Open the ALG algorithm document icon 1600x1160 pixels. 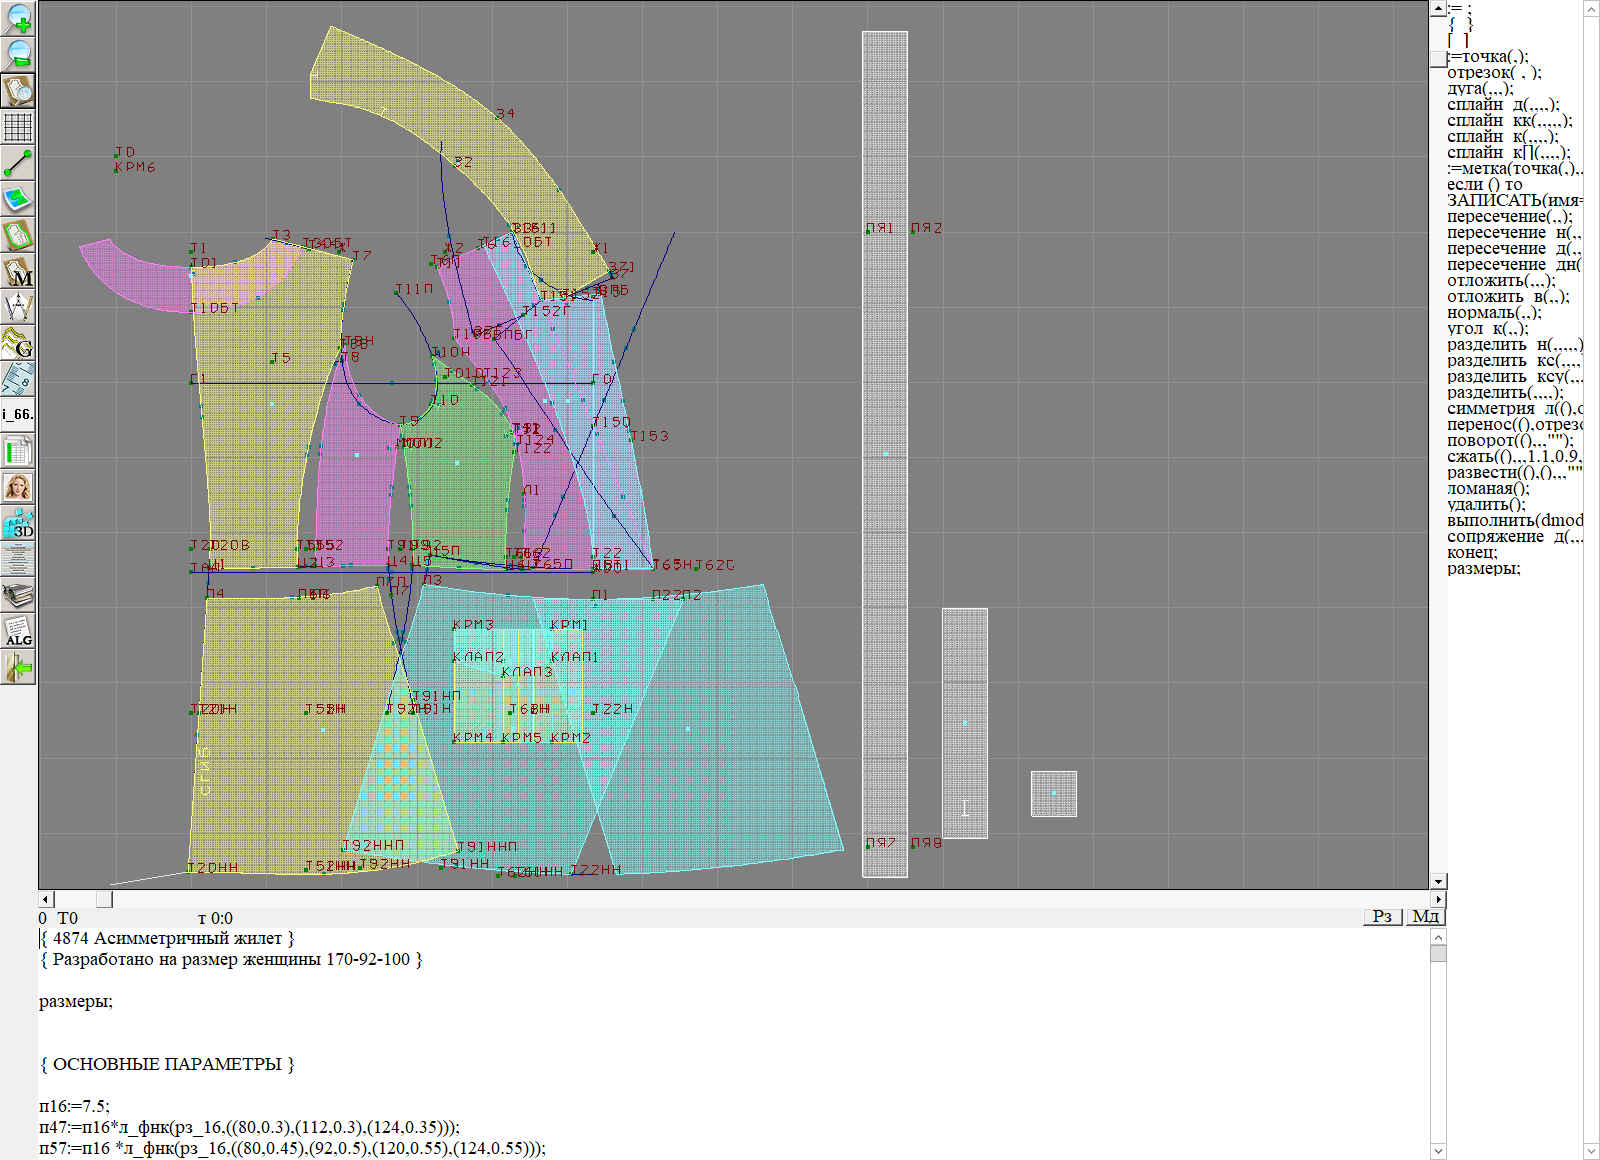18,631
